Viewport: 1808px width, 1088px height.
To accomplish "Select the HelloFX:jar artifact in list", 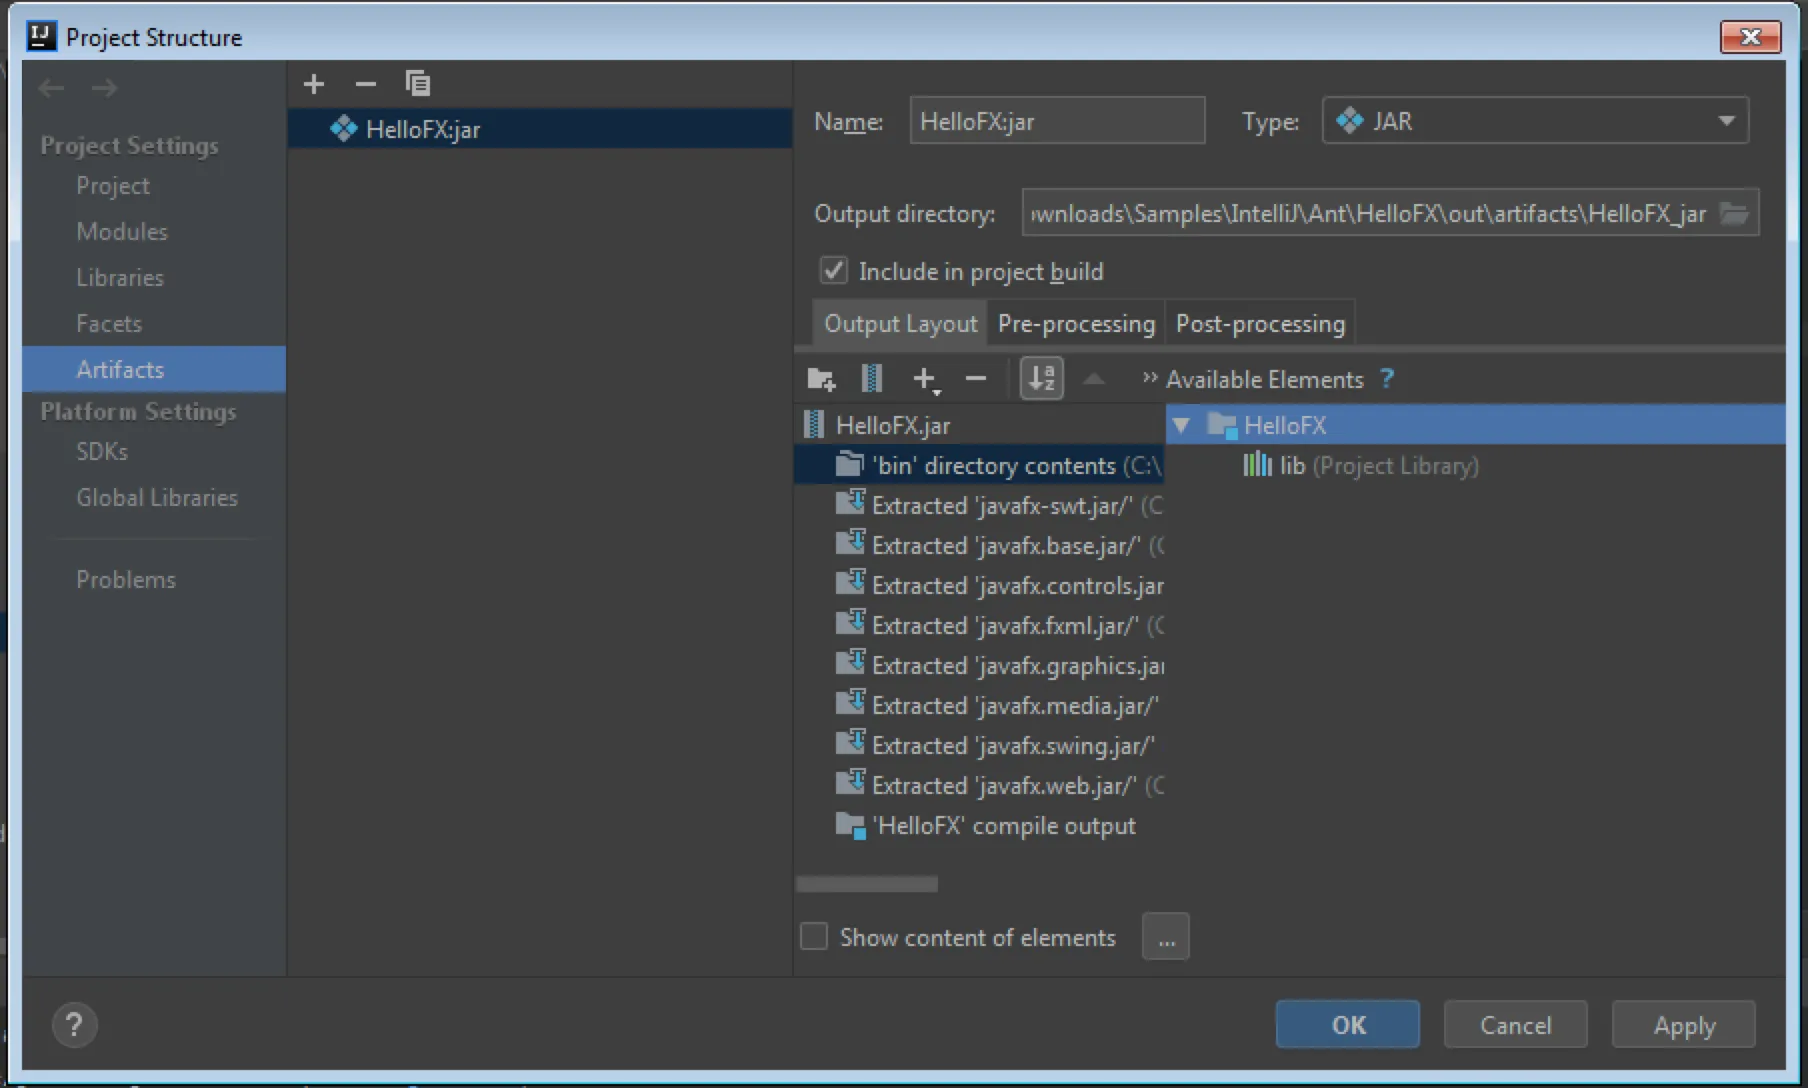I will (x=540, y=129).
